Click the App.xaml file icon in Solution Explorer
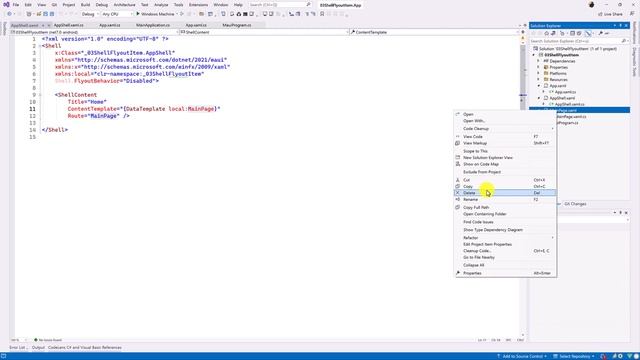This screenshot has width=640, height=360. (546, 86)
